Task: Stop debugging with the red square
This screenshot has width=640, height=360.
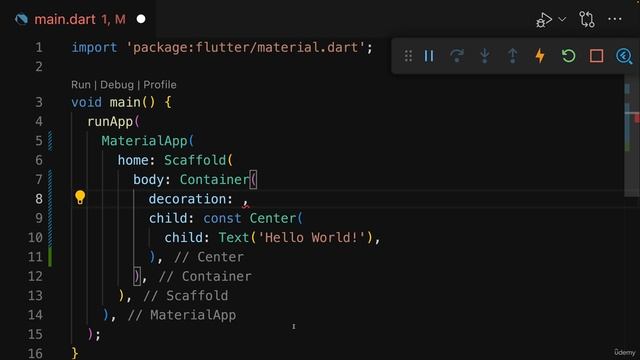Action: (596, 56)
